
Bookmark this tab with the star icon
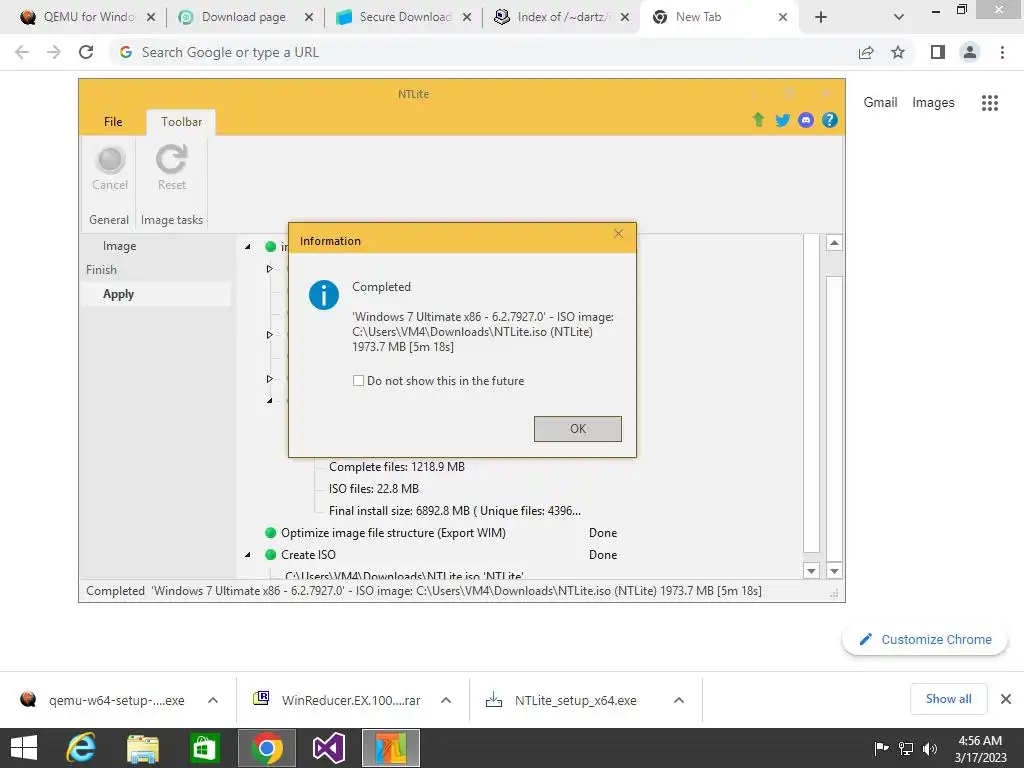coord(898,52)
